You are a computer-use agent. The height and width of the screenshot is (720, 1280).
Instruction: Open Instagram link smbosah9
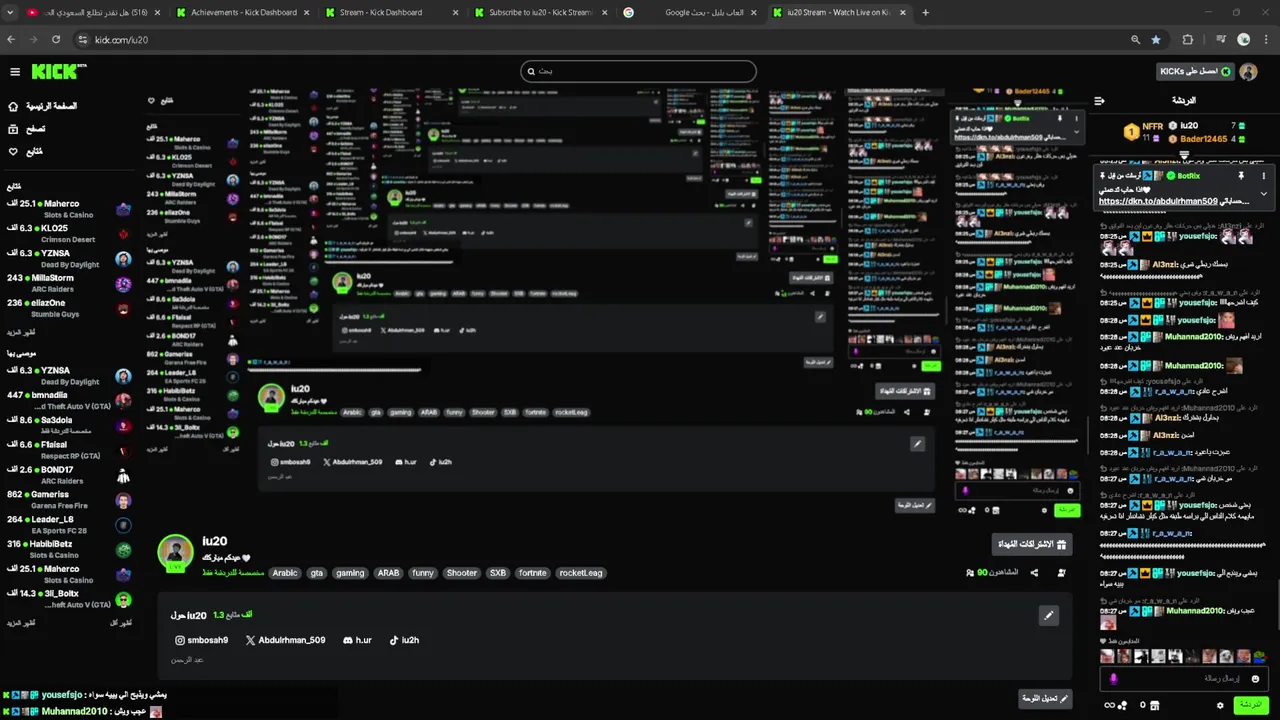tap(202, 640)
